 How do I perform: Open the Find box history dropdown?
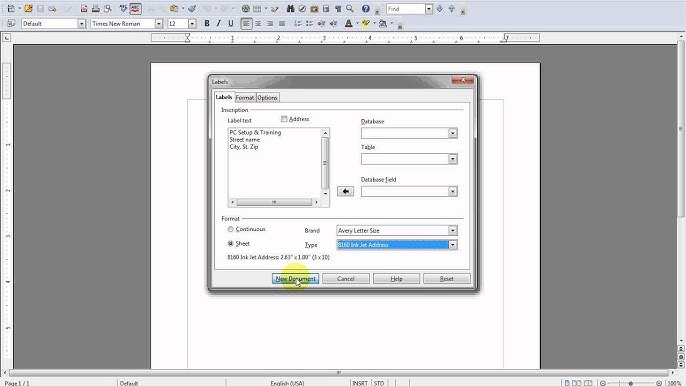429,9
